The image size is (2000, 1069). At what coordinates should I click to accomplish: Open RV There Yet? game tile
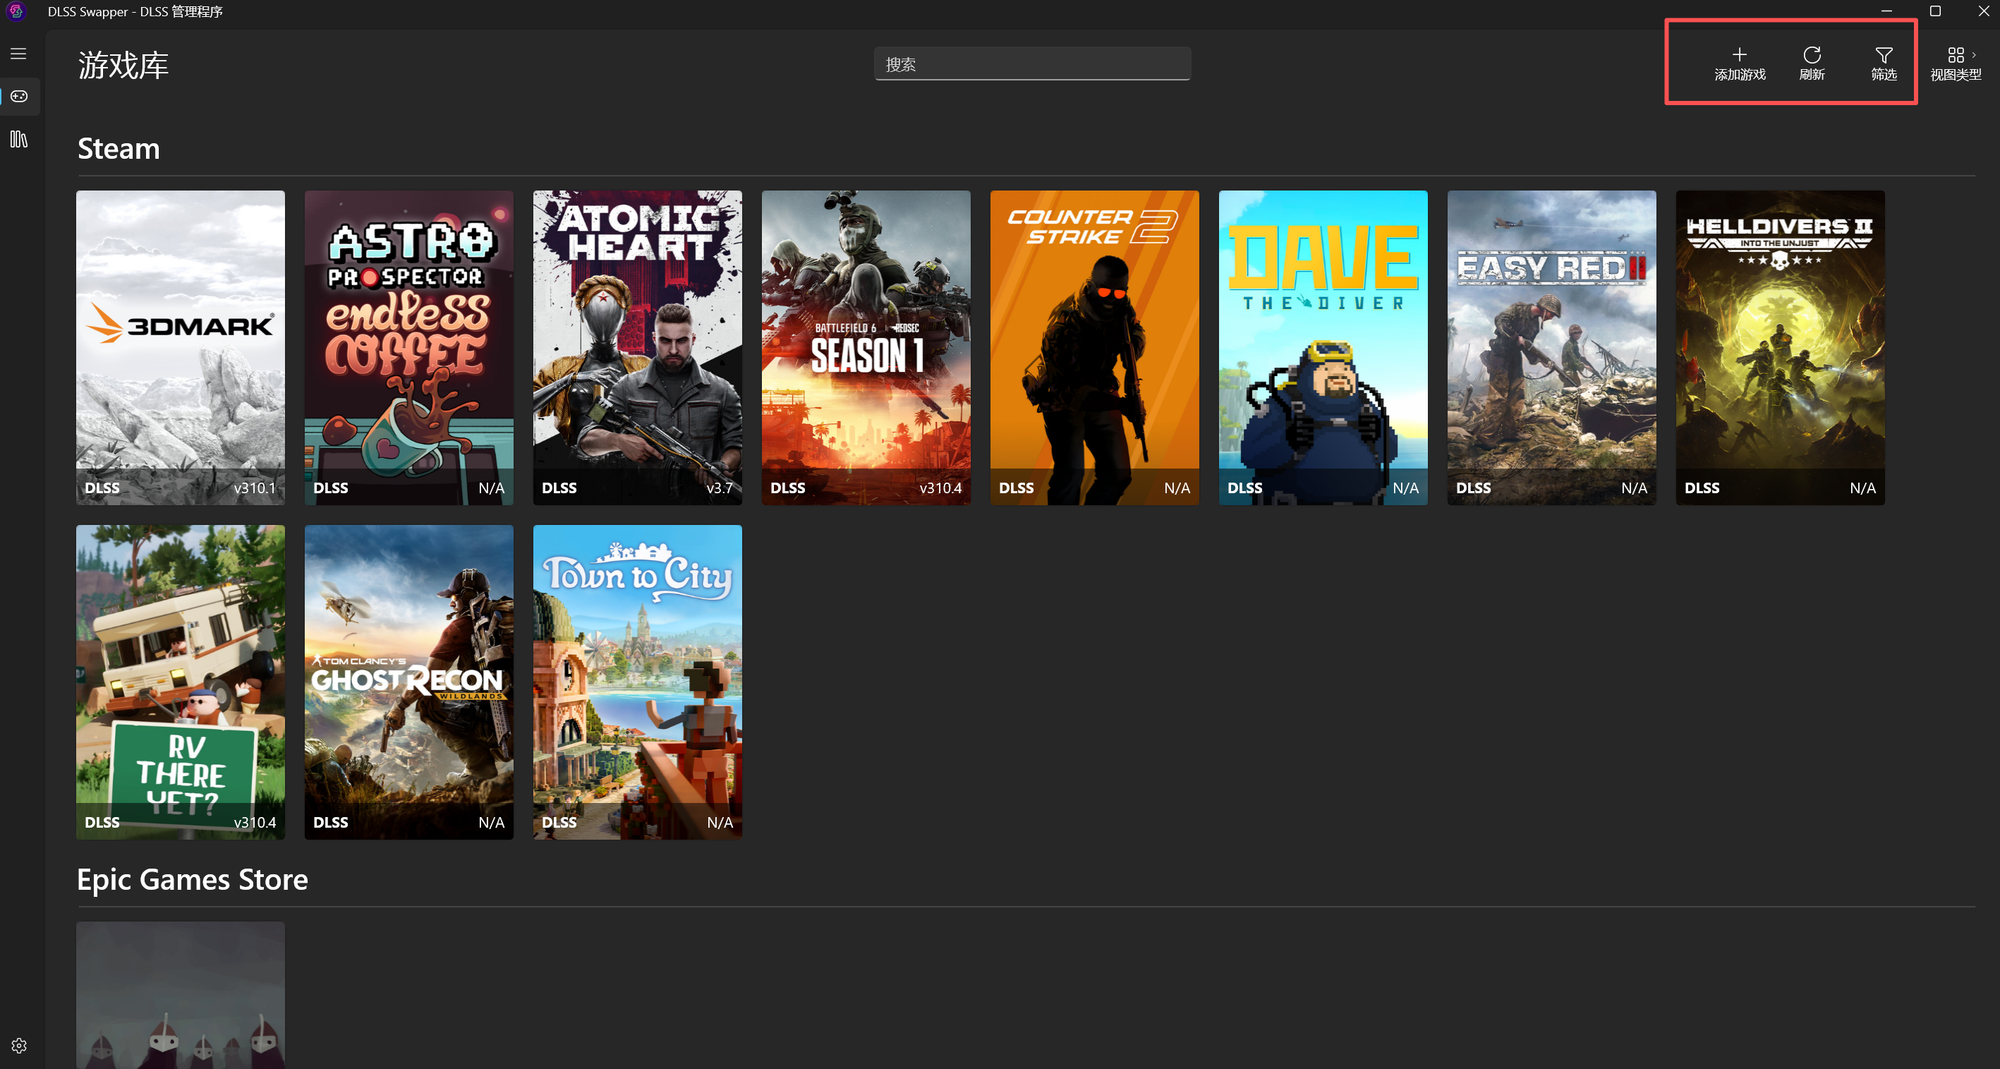(x=181, y=682)
